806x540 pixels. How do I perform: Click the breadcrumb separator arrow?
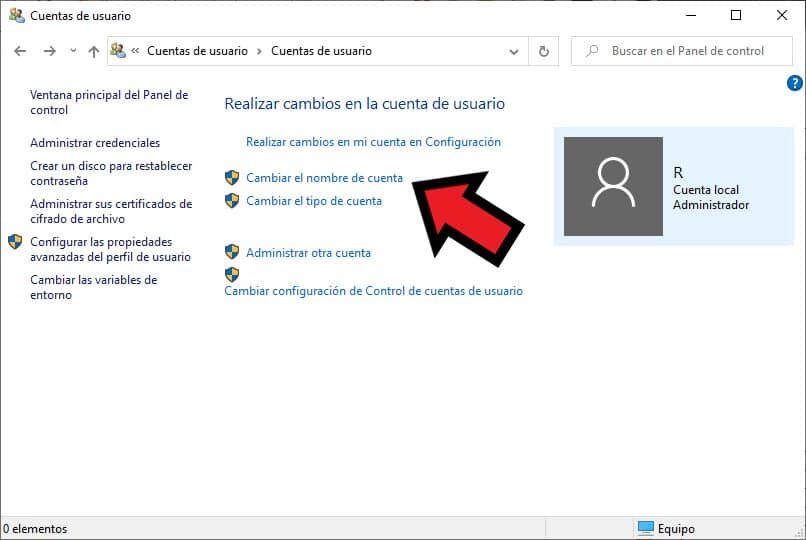(x=260, y=51)
